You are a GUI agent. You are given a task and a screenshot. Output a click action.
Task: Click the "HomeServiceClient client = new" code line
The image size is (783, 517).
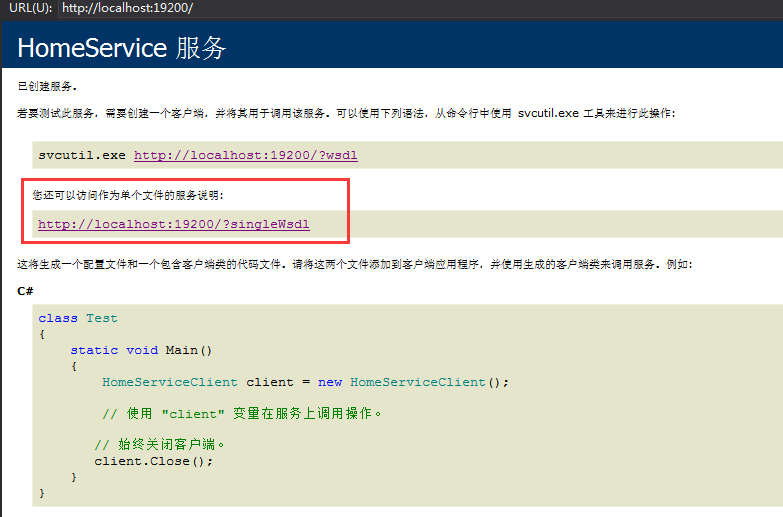306,382
